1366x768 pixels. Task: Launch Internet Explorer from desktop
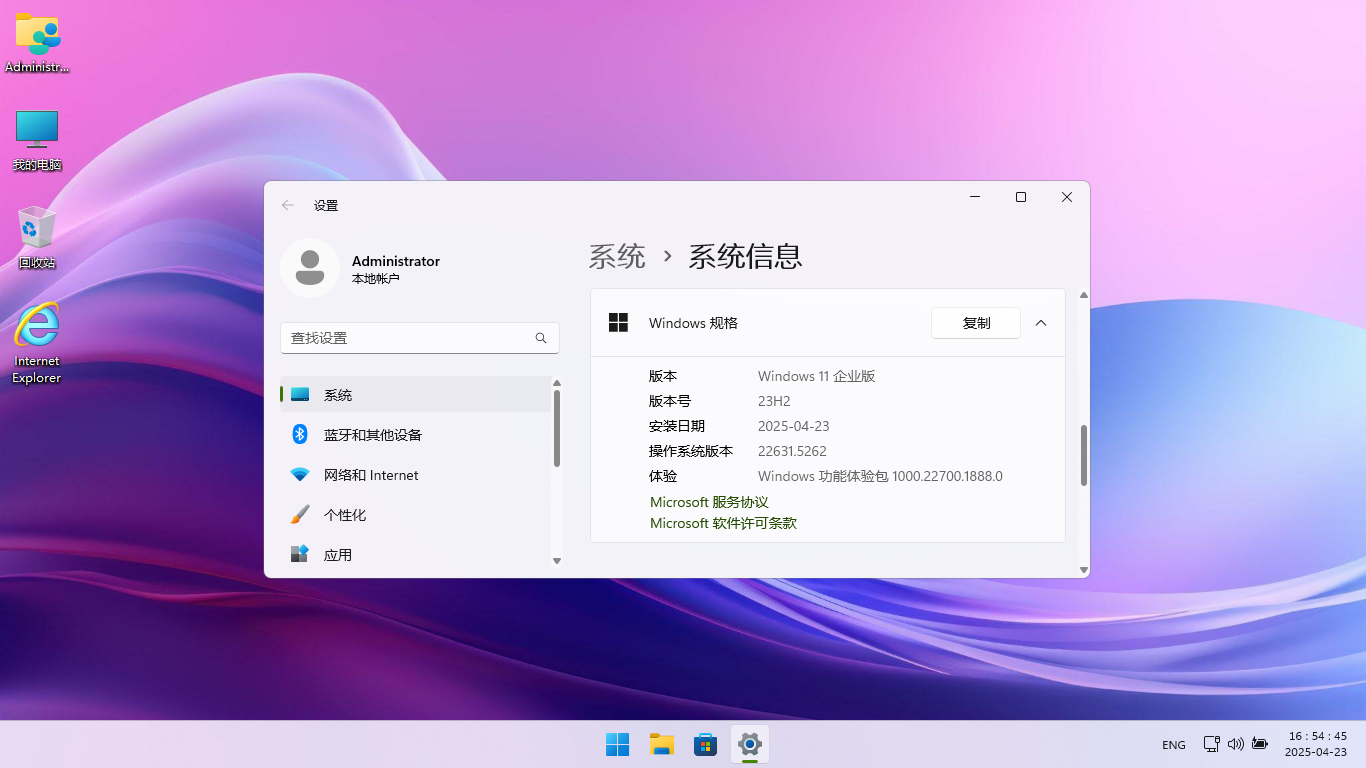point(37,342)
